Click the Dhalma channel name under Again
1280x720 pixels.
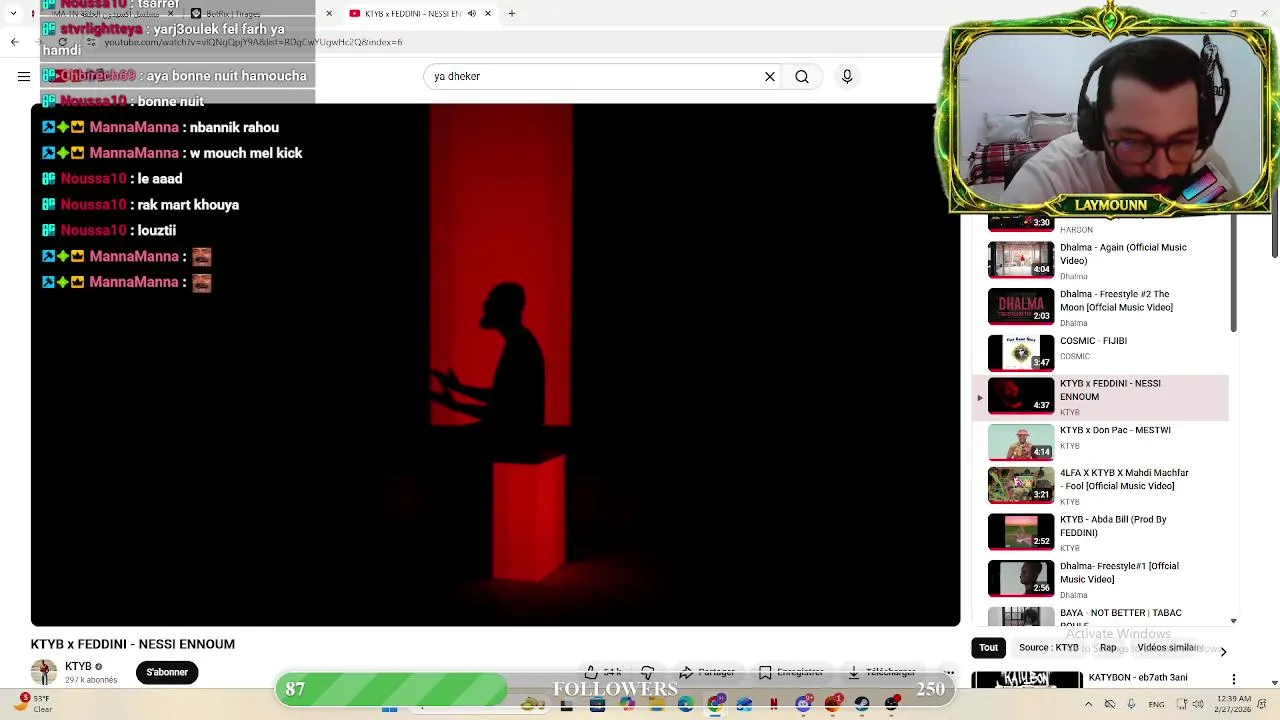[1074, 277]
